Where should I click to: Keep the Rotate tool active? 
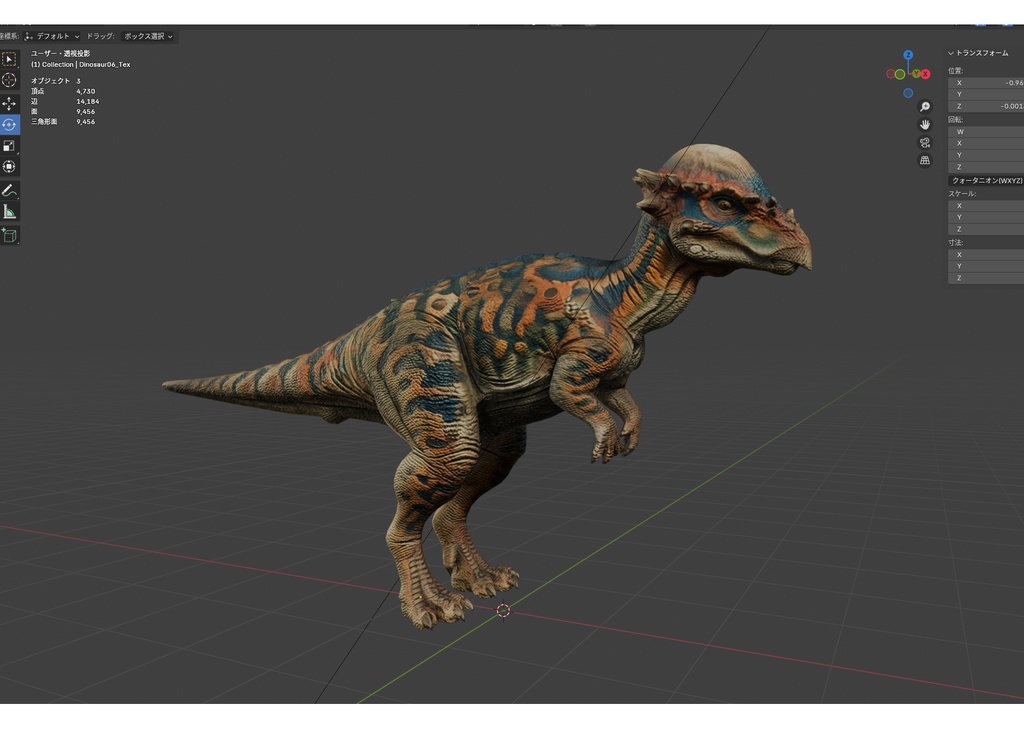[9, 122]
